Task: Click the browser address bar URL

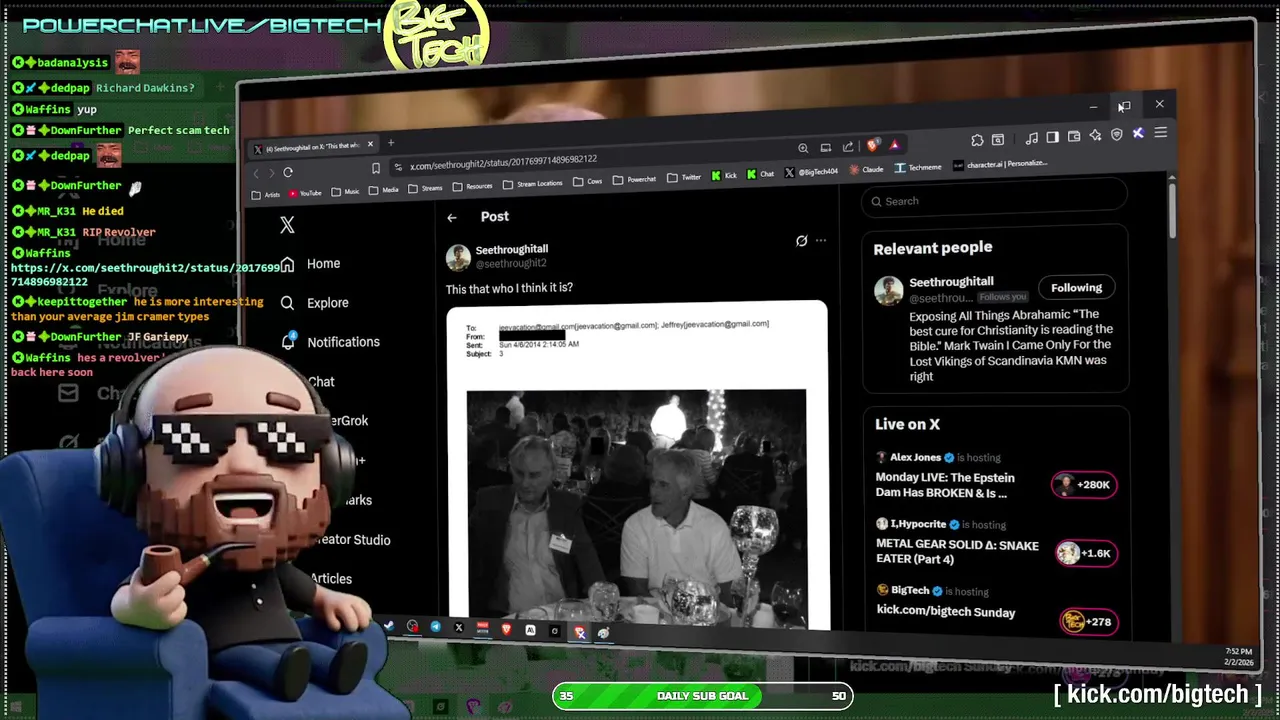Action: 503,163
